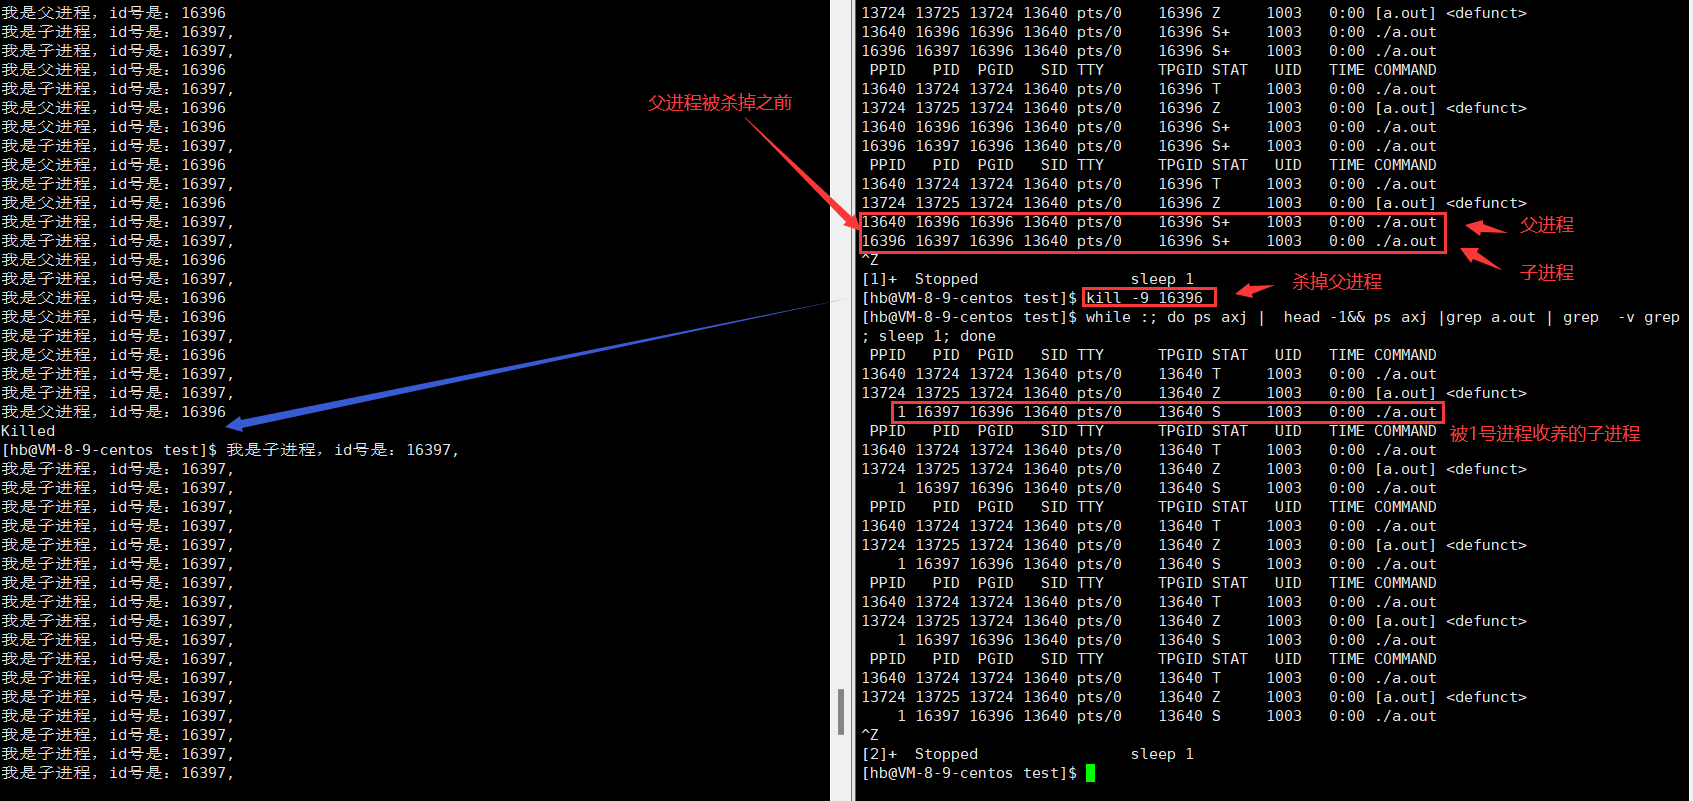
Task: Click "PPID" header just below "sleep 1; done"
Action: pos(888,355)
